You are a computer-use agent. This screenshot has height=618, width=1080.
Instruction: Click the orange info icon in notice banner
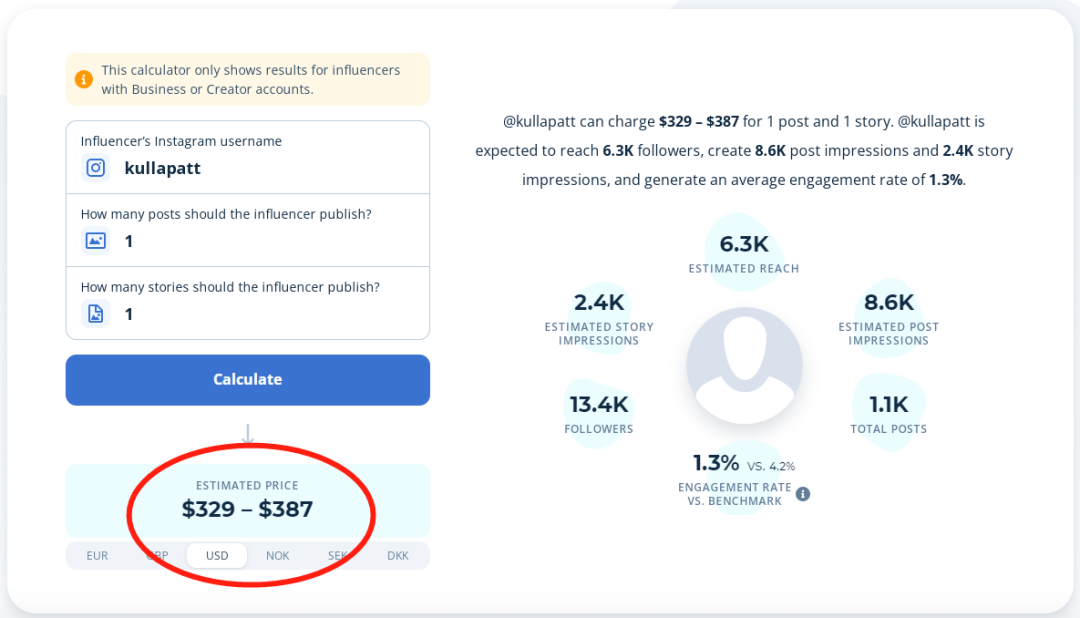click(x=83, y=79)
